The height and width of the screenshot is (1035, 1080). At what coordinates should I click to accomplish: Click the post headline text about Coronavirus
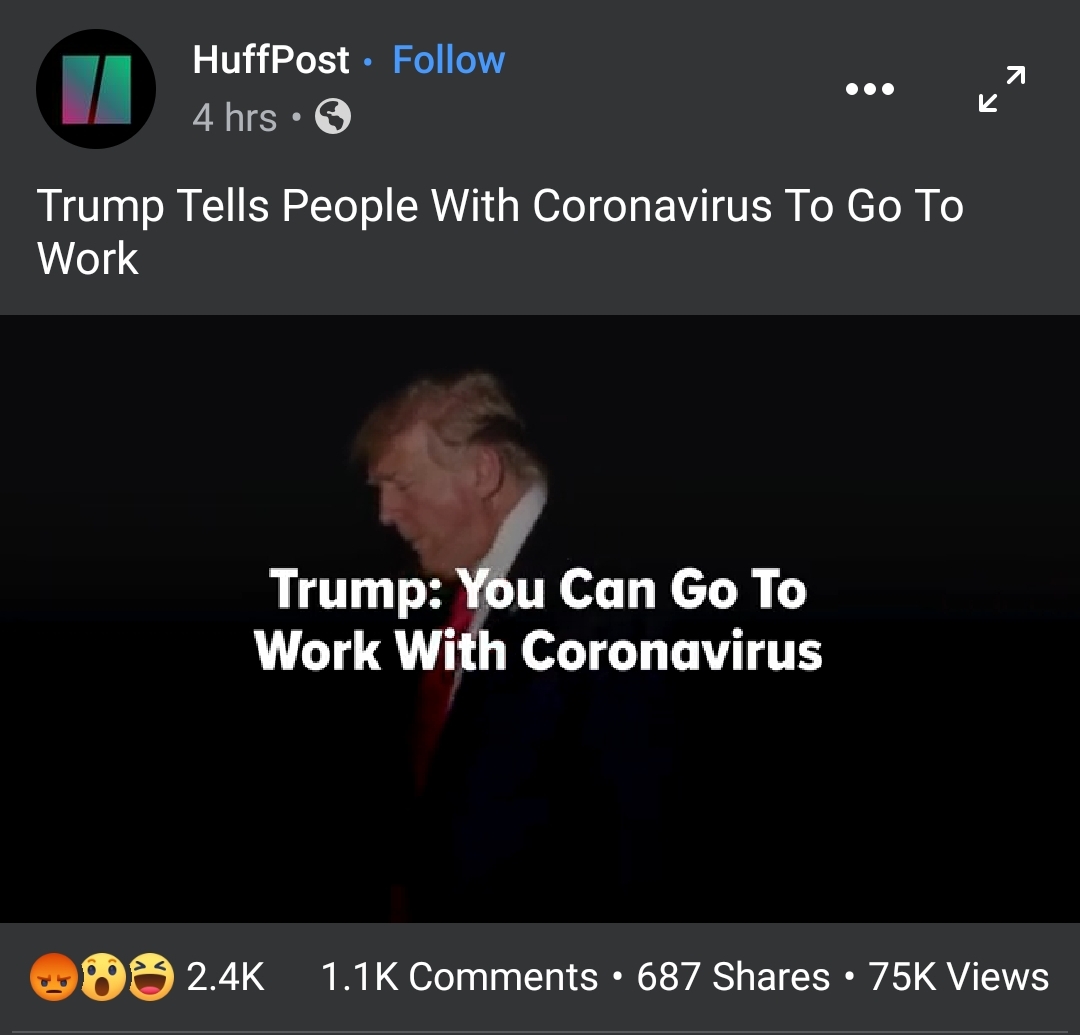point(500,231)
